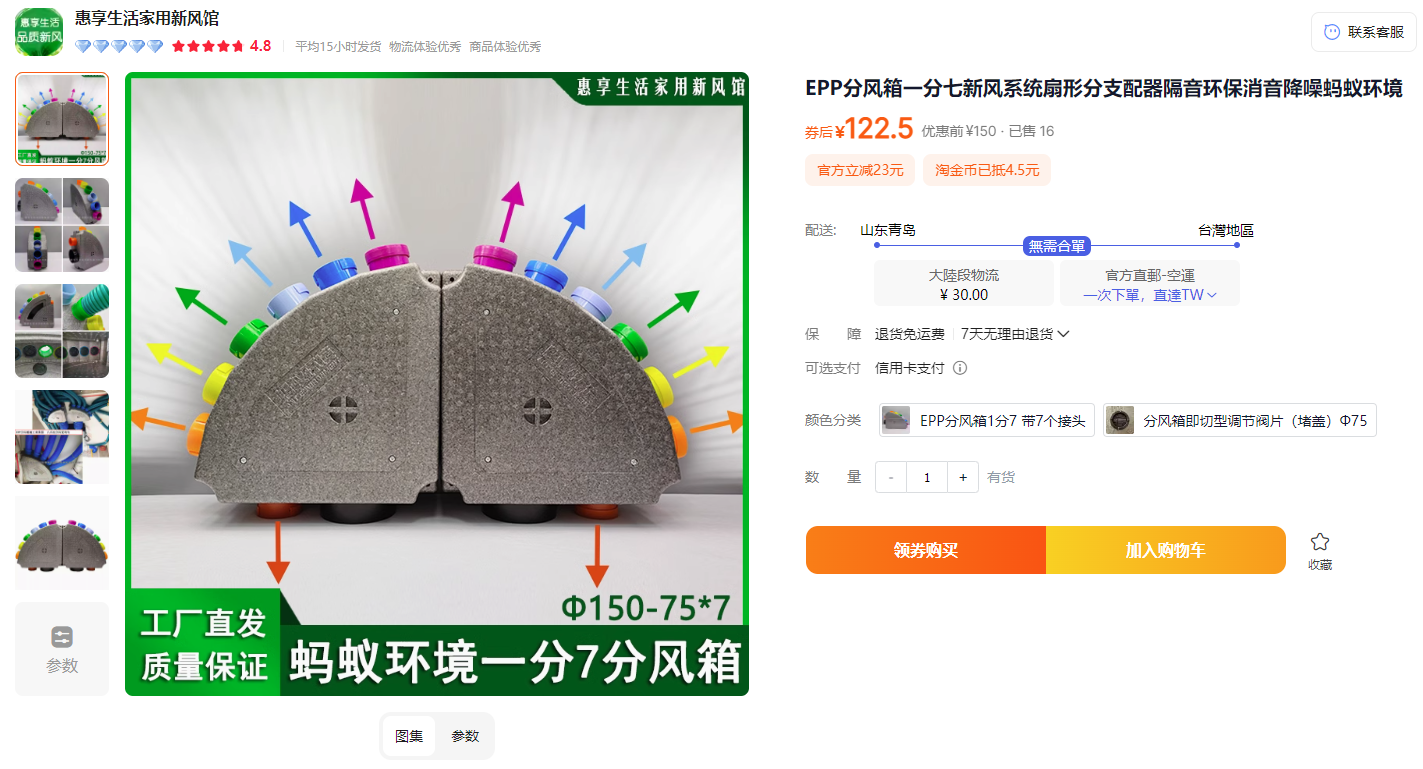1423x769 pixels.
Task: Click the red star rating icons
Action: pyautogui.click(x=207, y=46)
